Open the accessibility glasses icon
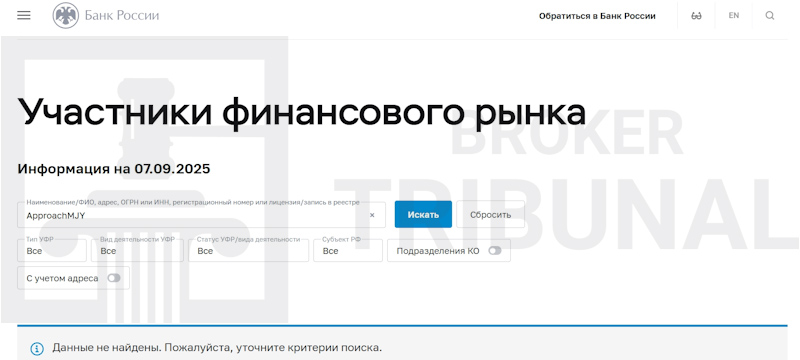The width and height of the screenshot is (800, 360). (696, 16)
